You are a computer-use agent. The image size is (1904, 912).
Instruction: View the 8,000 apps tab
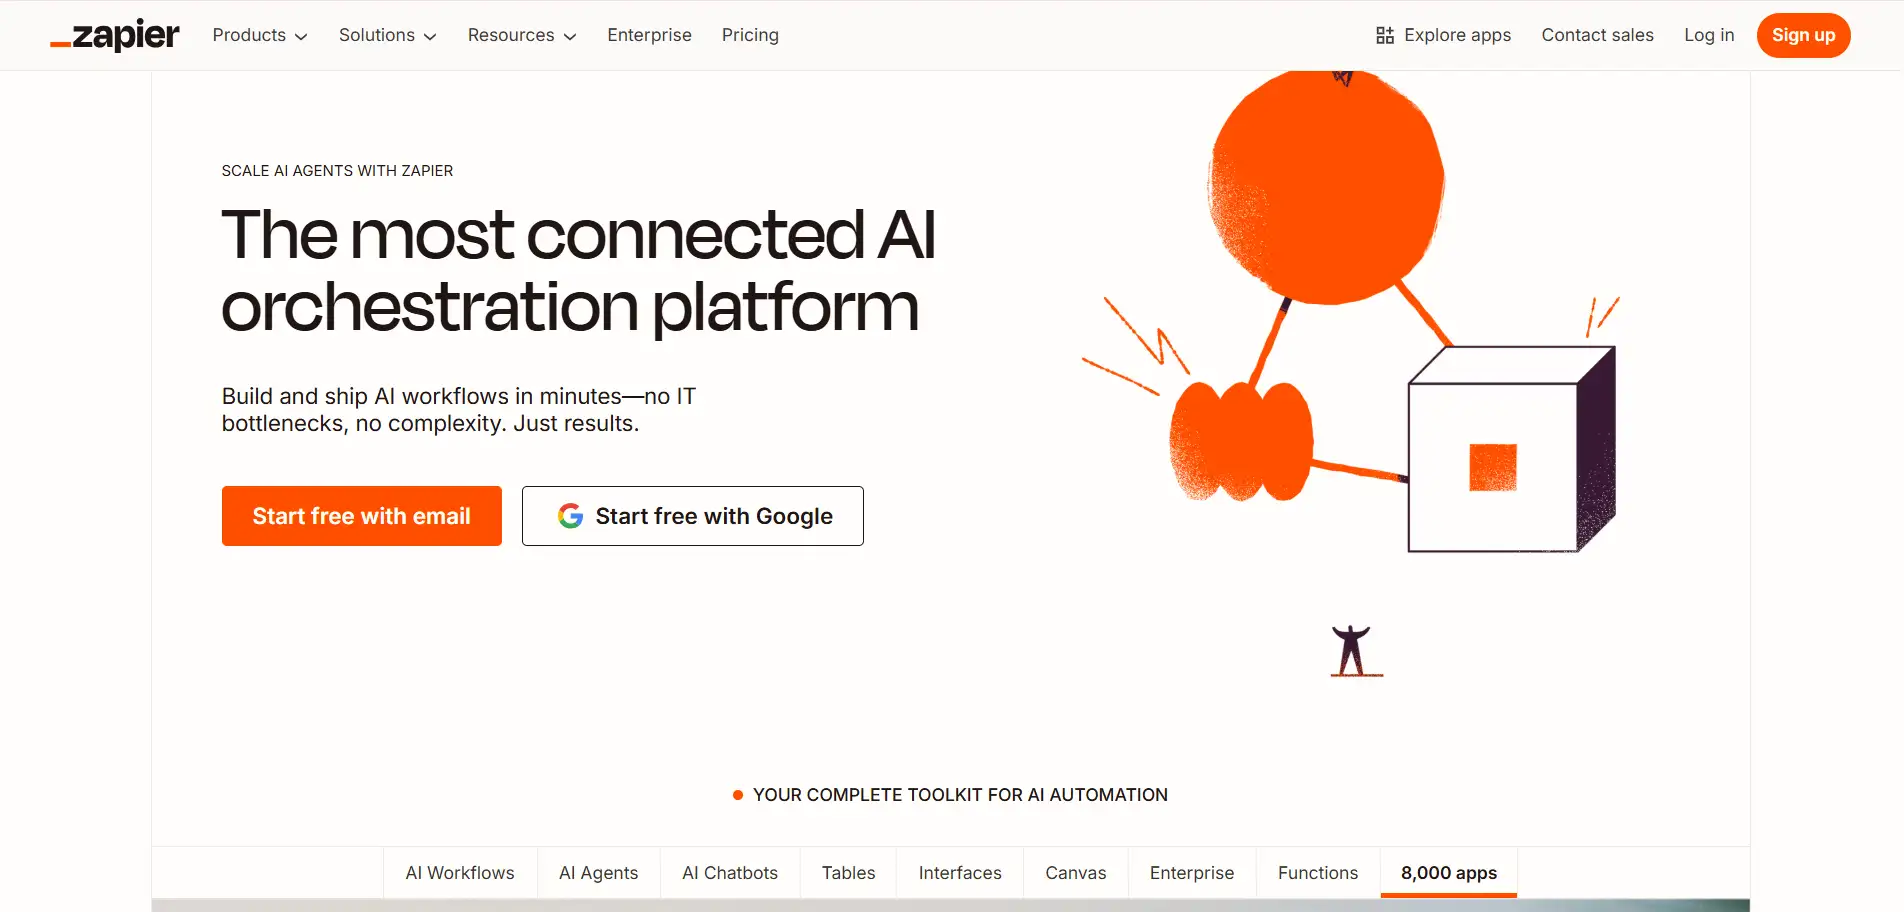[x=1447, y=872]
